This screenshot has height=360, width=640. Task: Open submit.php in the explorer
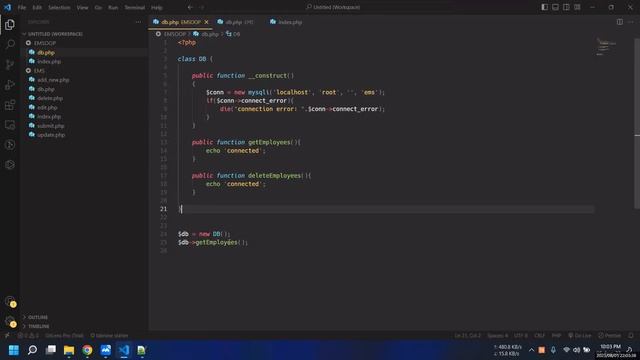click(51, 126)
